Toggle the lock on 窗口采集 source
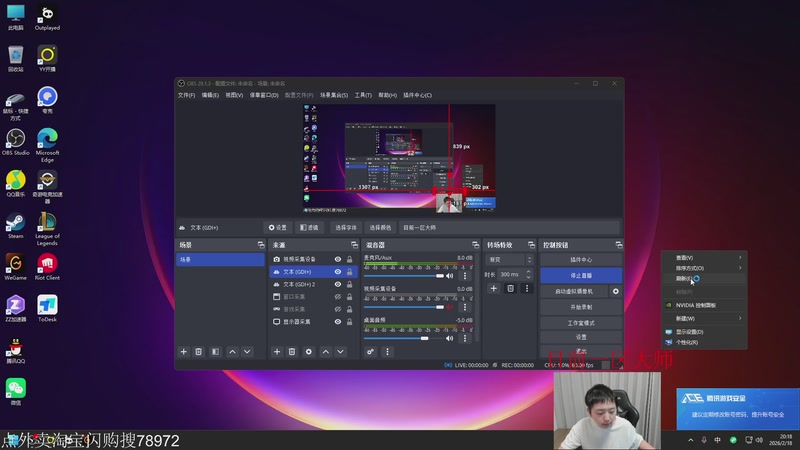The image size is (800, 450). [349, 296]
